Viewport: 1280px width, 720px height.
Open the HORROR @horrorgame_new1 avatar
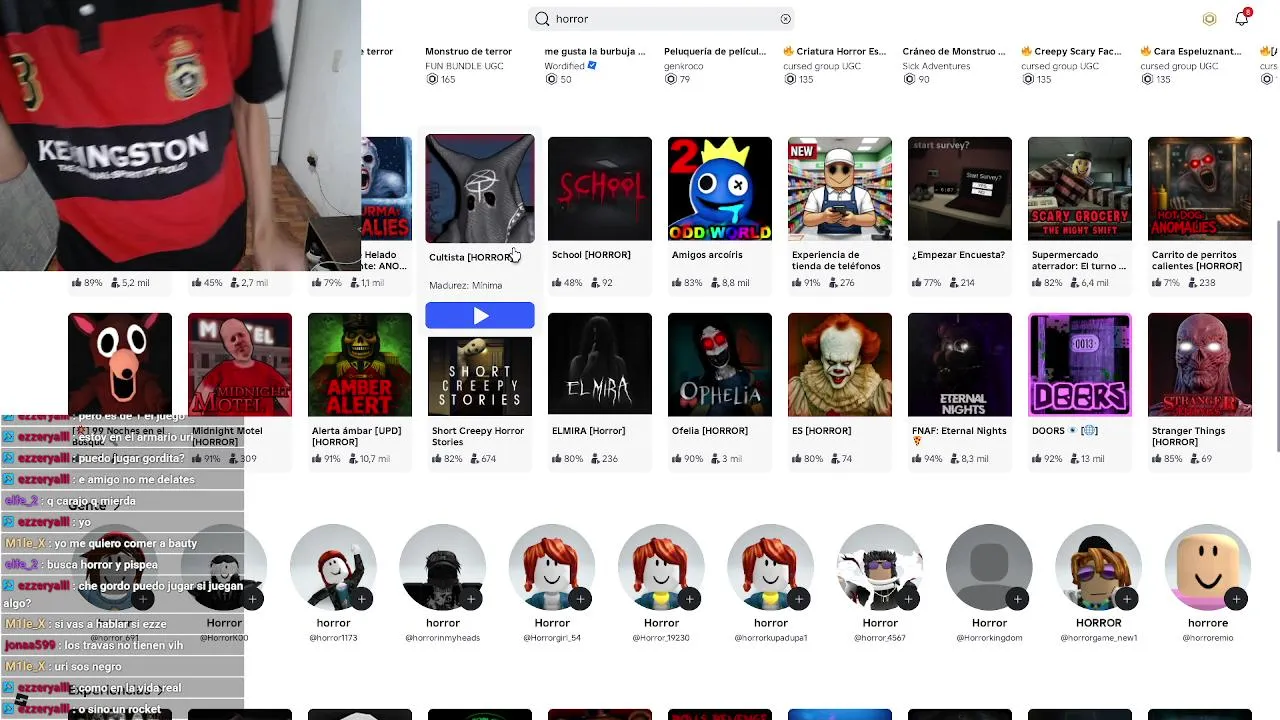1098,567
